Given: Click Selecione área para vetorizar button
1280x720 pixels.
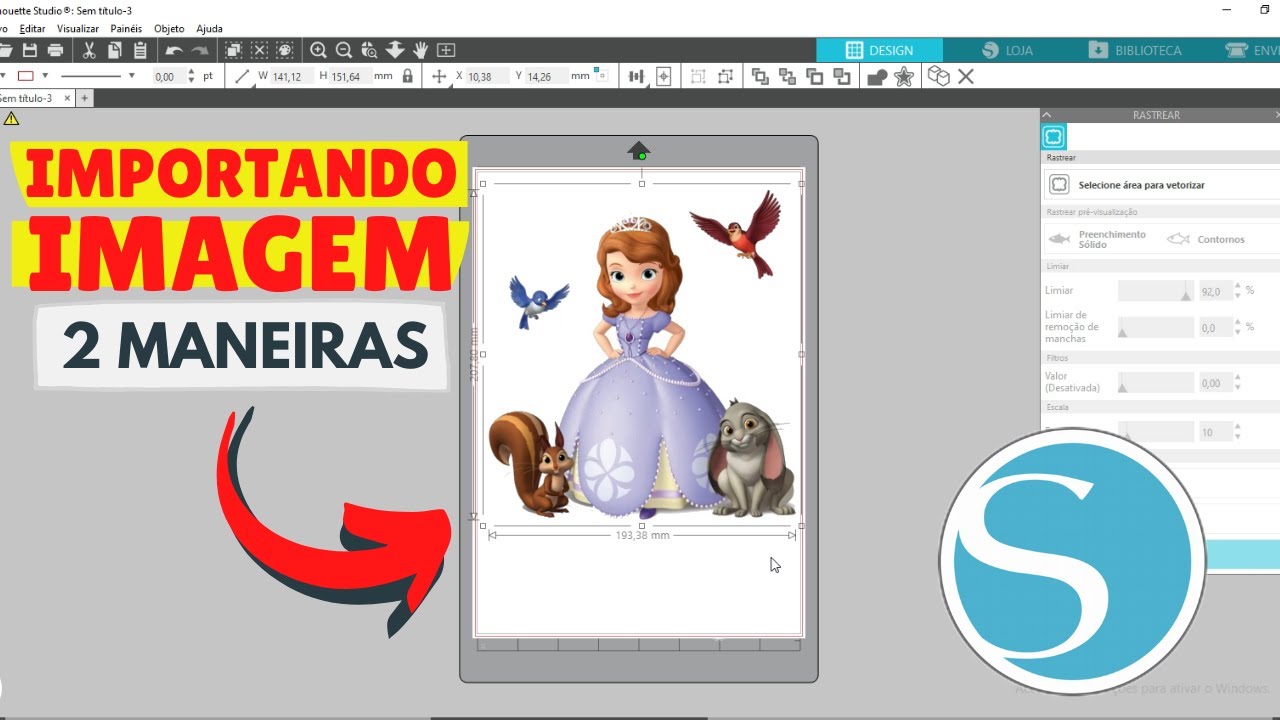Looking at the screenshot, I should tap(1162, 185).
